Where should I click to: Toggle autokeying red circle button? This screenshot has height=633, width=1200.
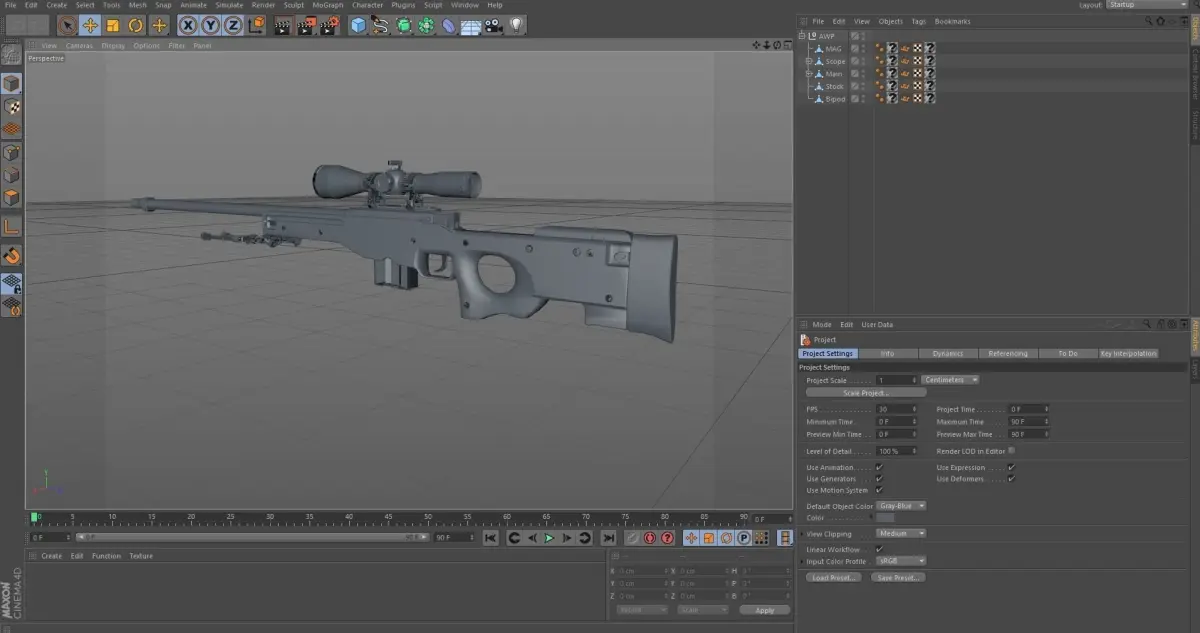point(650,538)
